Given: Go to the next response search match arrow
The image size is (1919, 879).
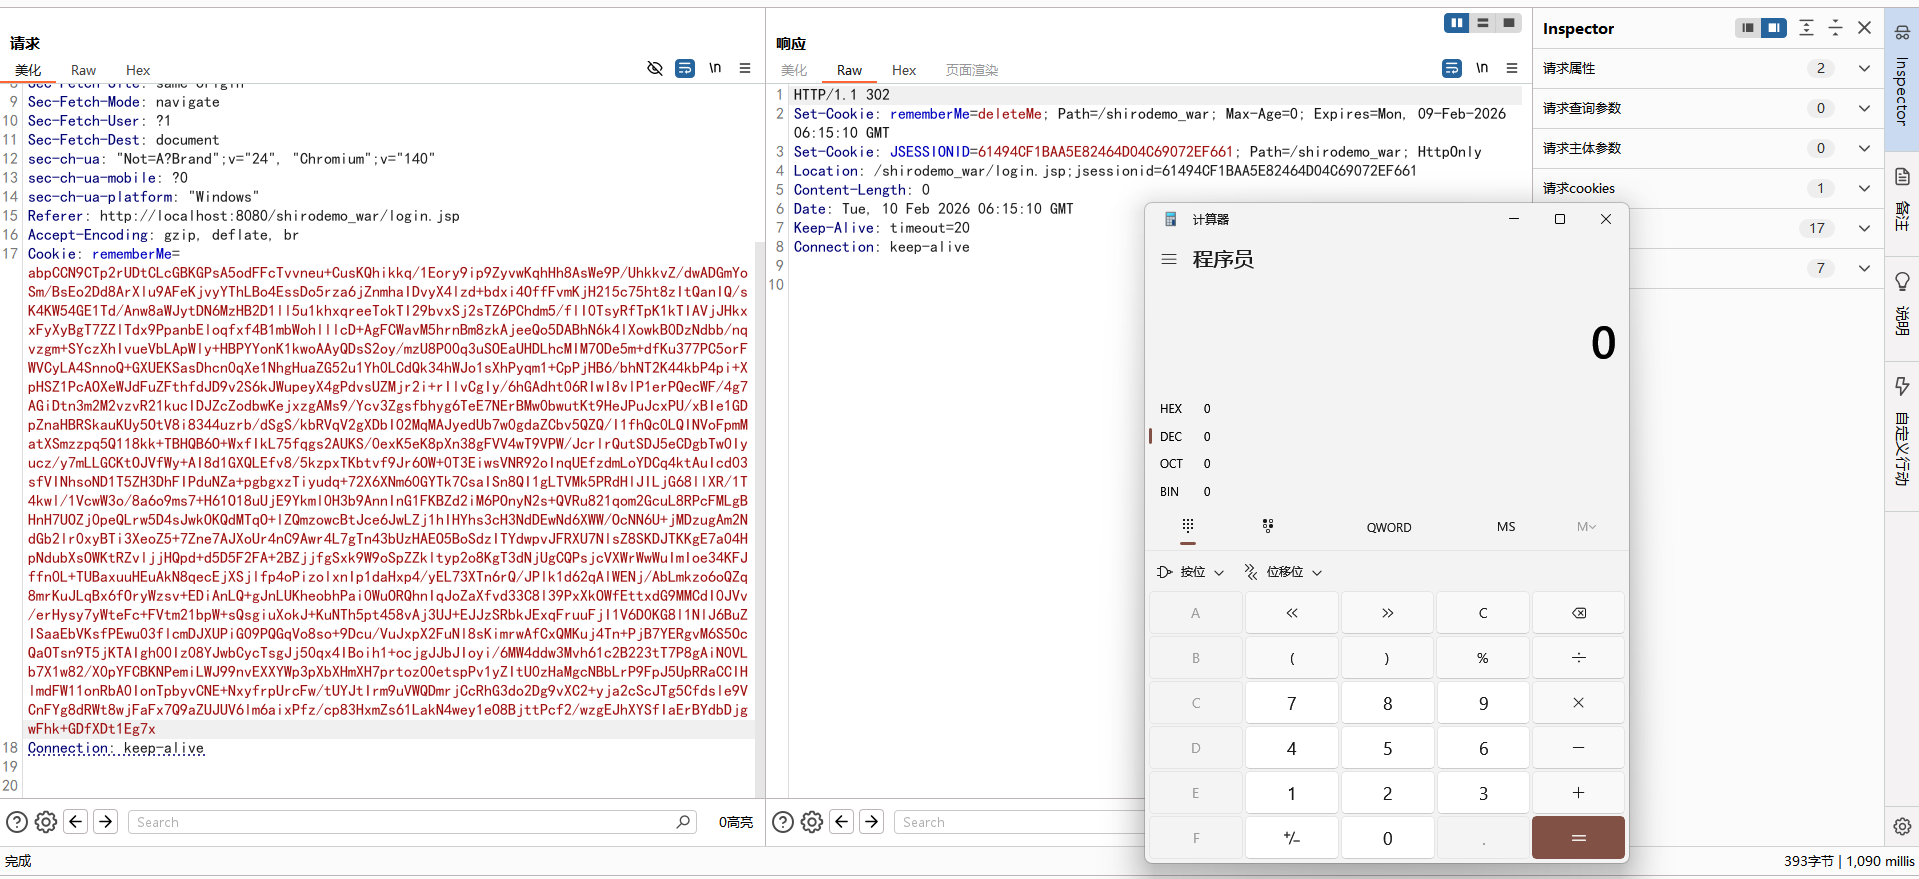Looking at the screenshot, I should [x=872, y=822].
